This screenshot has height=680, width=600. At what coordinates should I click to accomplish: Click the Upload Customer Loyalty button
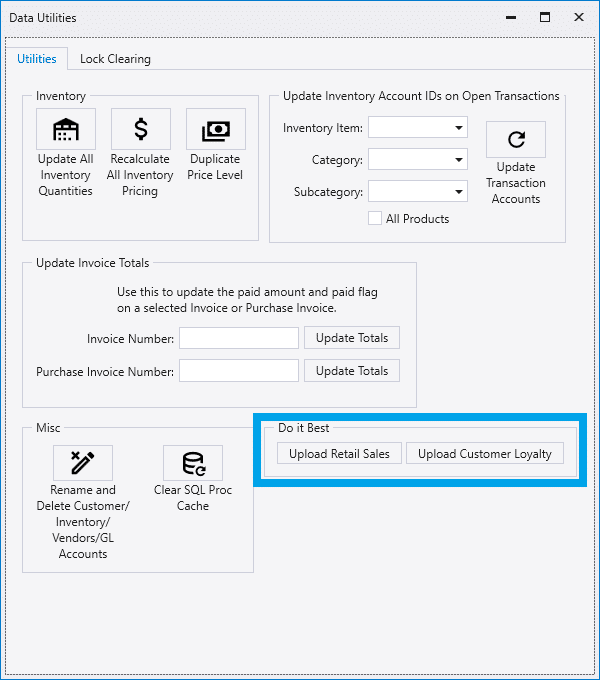485,454
